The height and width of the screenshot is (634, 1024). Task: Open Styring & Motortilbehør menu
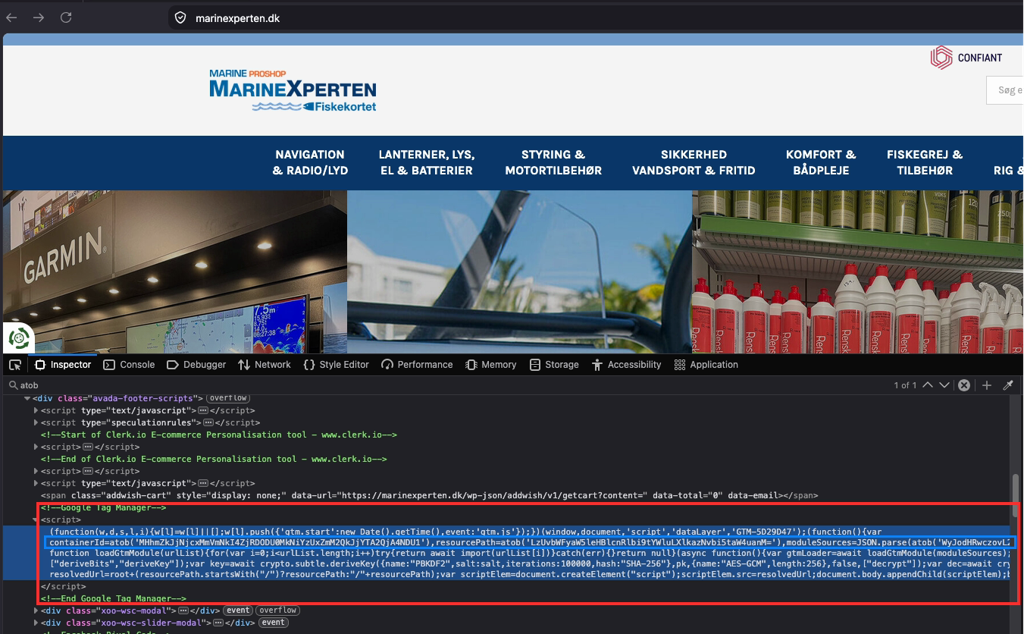click(x=553, y=163)
